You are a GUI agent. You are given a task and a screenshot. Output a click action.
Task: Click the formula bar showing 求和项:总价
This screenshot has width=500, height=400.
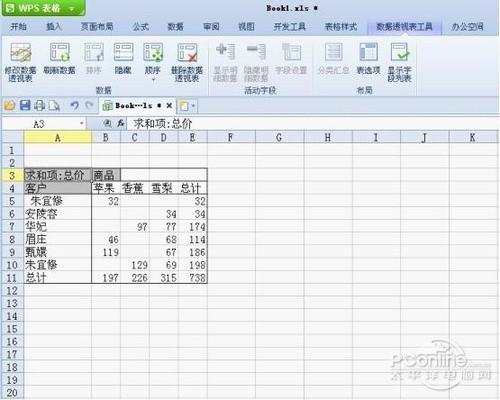(313, 124)
